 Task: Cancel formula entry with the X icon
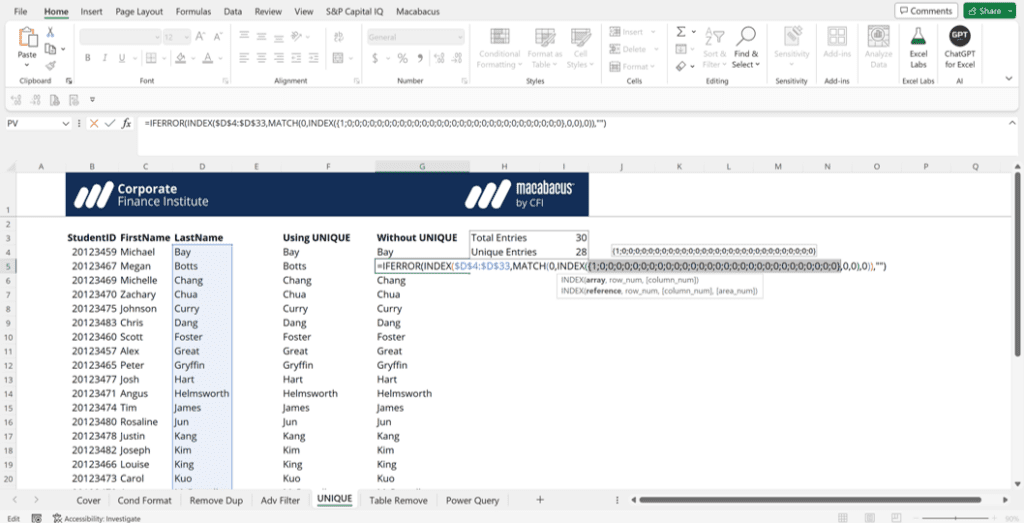(94, 123)
